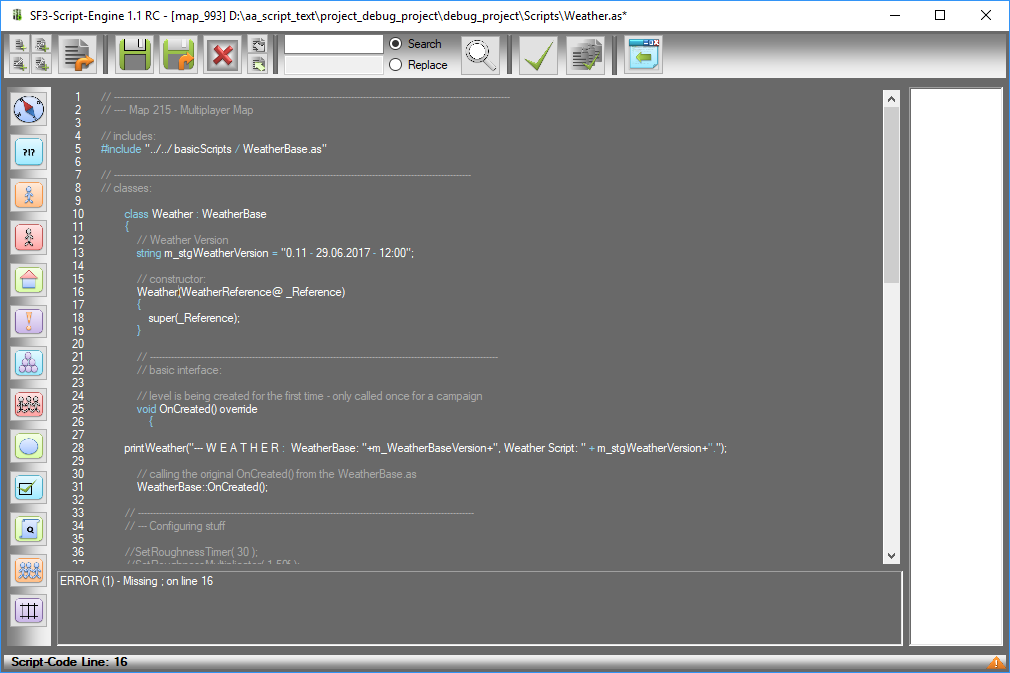Click the white right-side panel
The image size is (1010, 673).
point(956,367)
